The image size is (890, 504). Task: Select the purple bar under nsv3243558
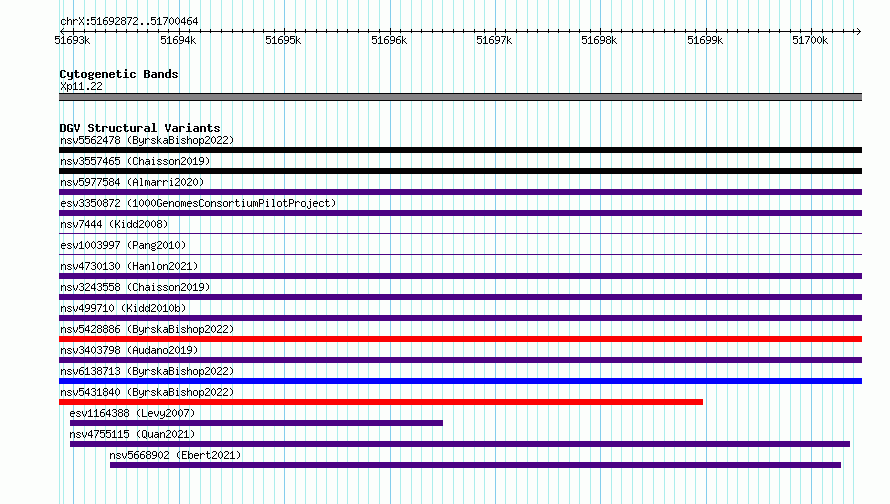click(x=460, y=297)
